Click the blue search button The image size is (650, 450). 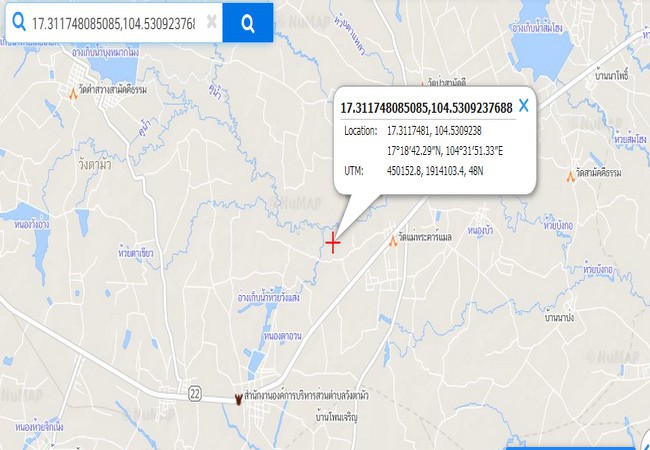(247, 22)
